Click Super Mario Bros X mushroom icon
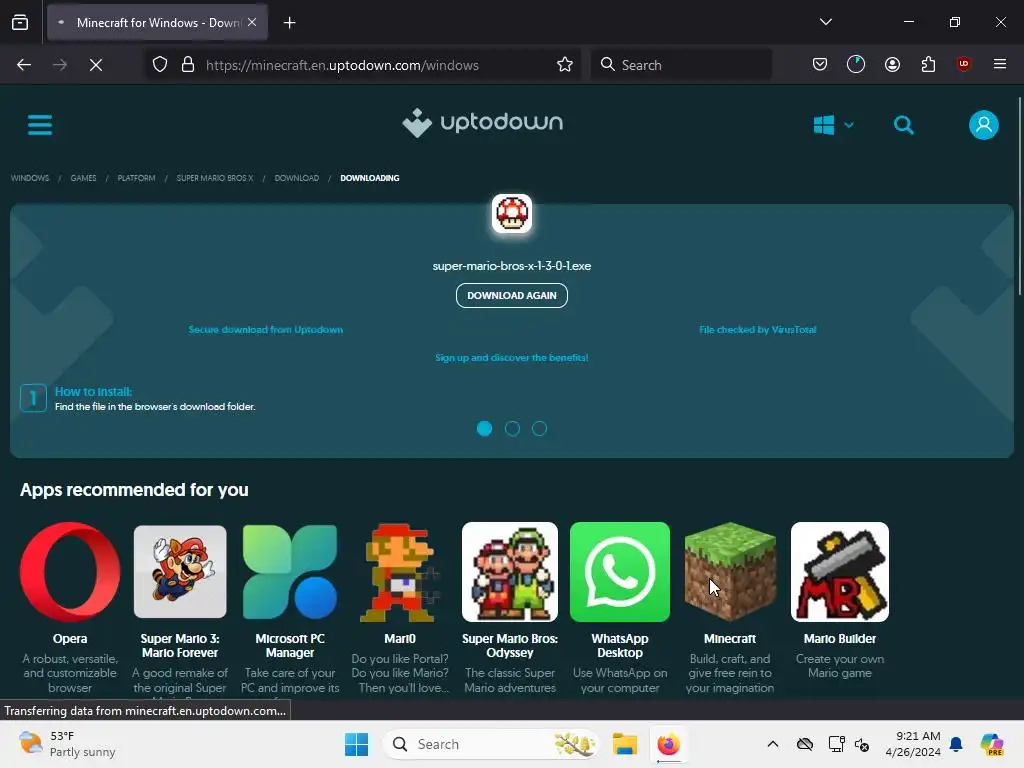Viewport: 1024px width, 768px height. (512, 214)
